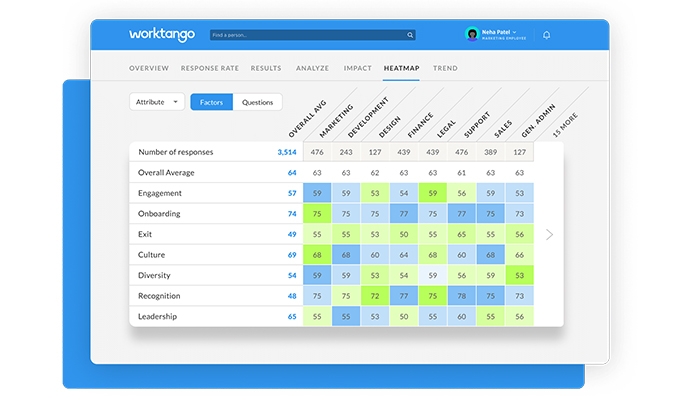Open the notifications bell
The height and width of the screenshot is (400, 700).
click(546, 35)
